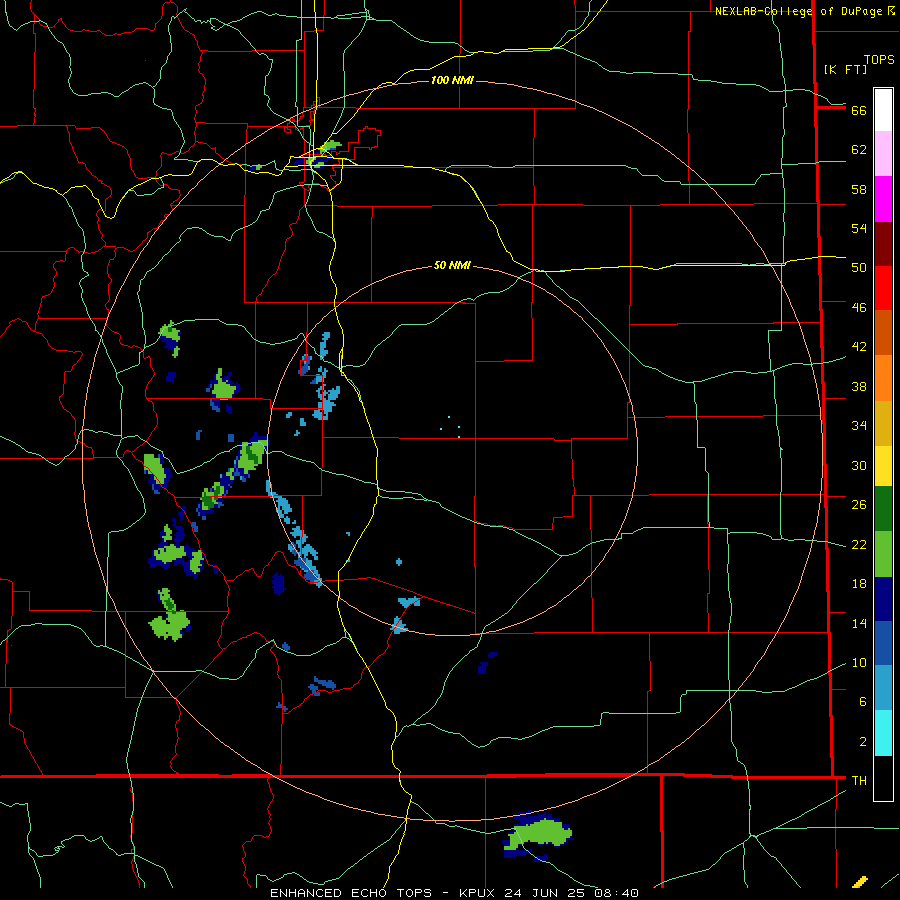900x900 pixels.
Task: Click the "10" legend value
Action: (x=859, y=663)
